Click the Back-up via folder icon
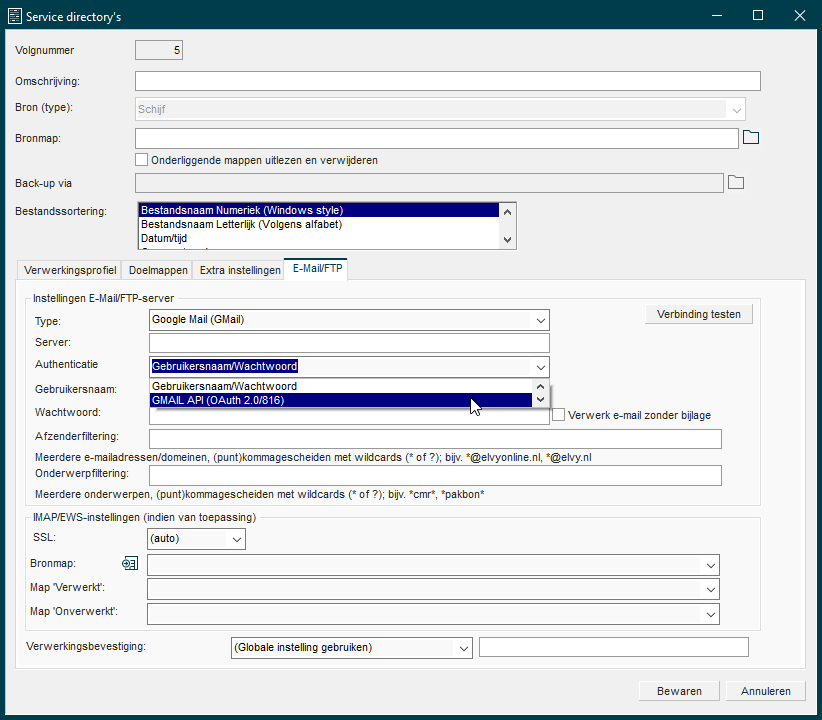This screenshot has width=822, height=720. 736,182
